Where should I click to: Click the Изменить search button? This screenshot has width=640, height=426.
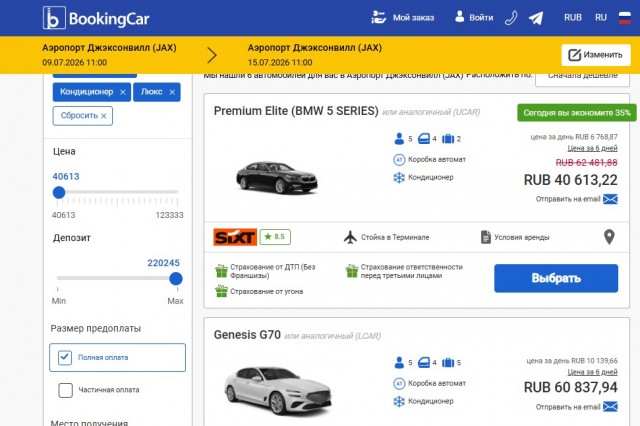tap(596, 55)
